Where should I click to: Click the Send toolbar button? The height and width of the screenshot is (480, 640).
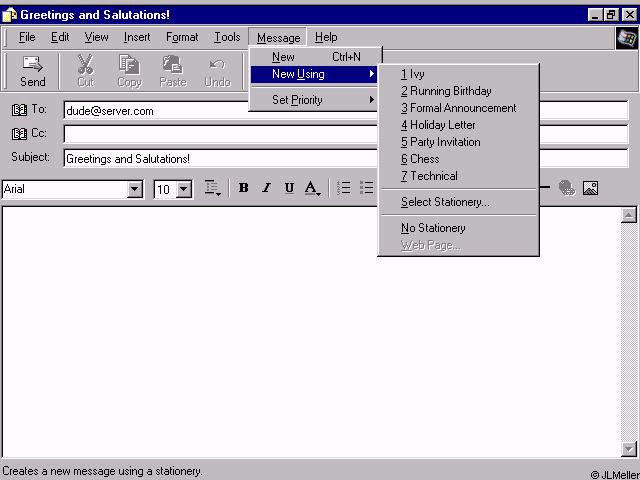pos(33,71)
